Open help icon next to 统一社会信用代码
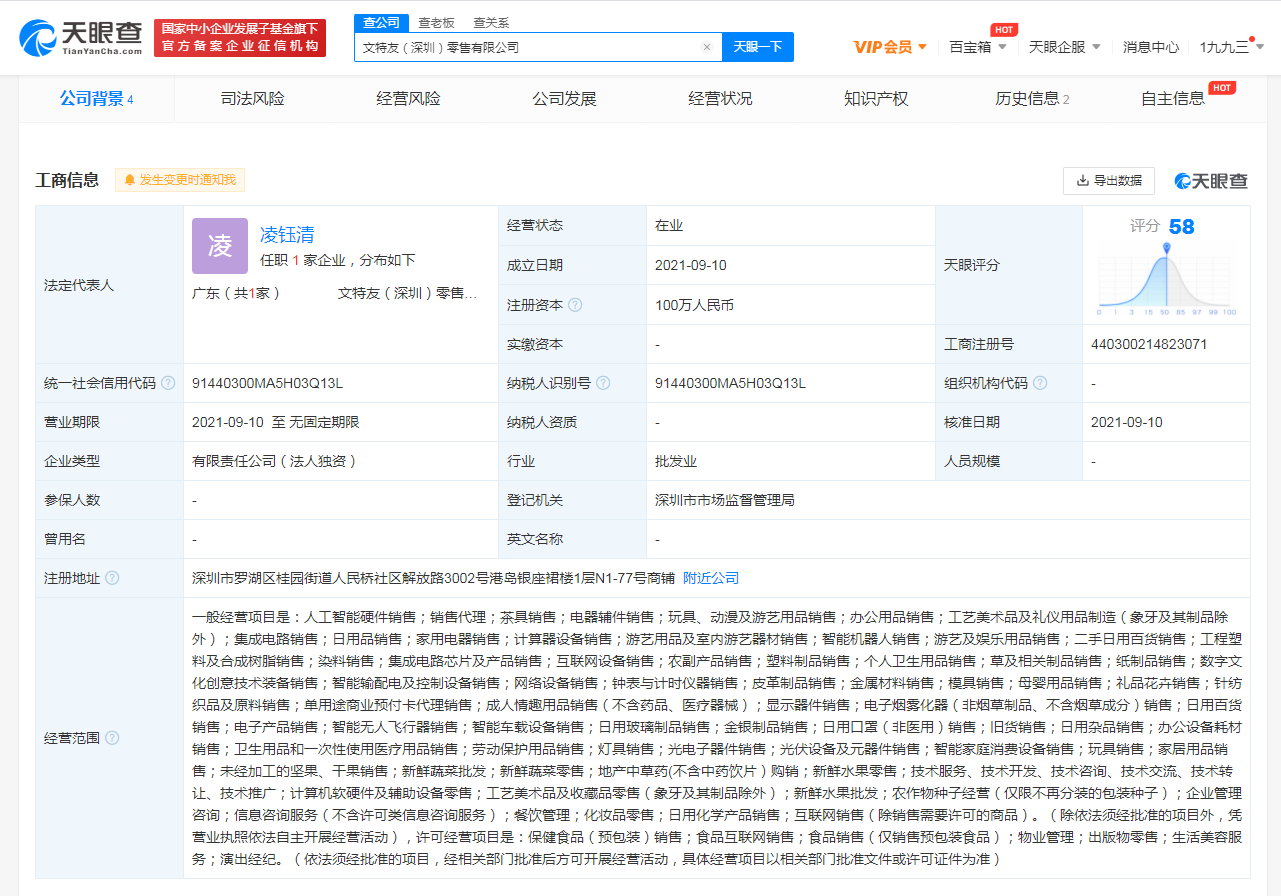1281x896 pixels. 168,383
